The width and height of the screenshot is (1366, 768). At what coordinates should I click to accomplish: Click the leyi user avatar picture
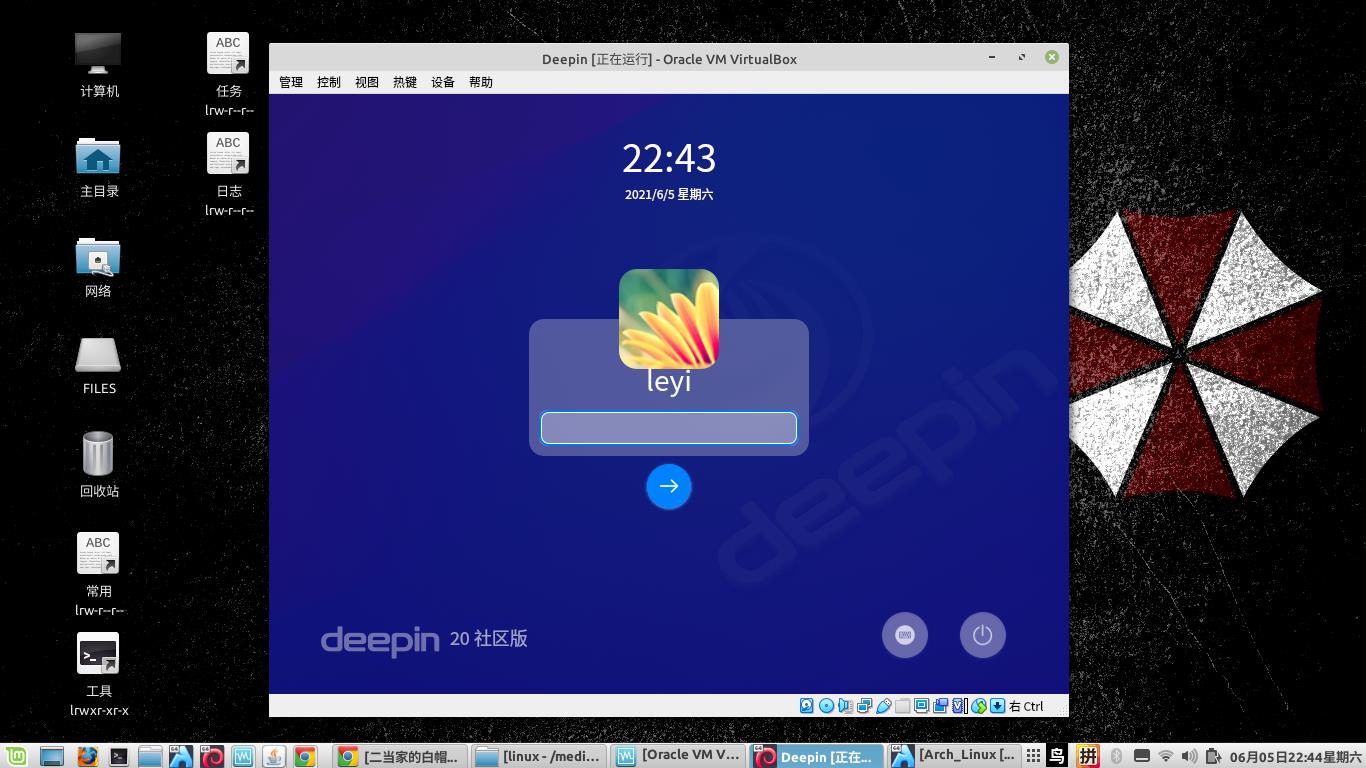click(669, 319)
